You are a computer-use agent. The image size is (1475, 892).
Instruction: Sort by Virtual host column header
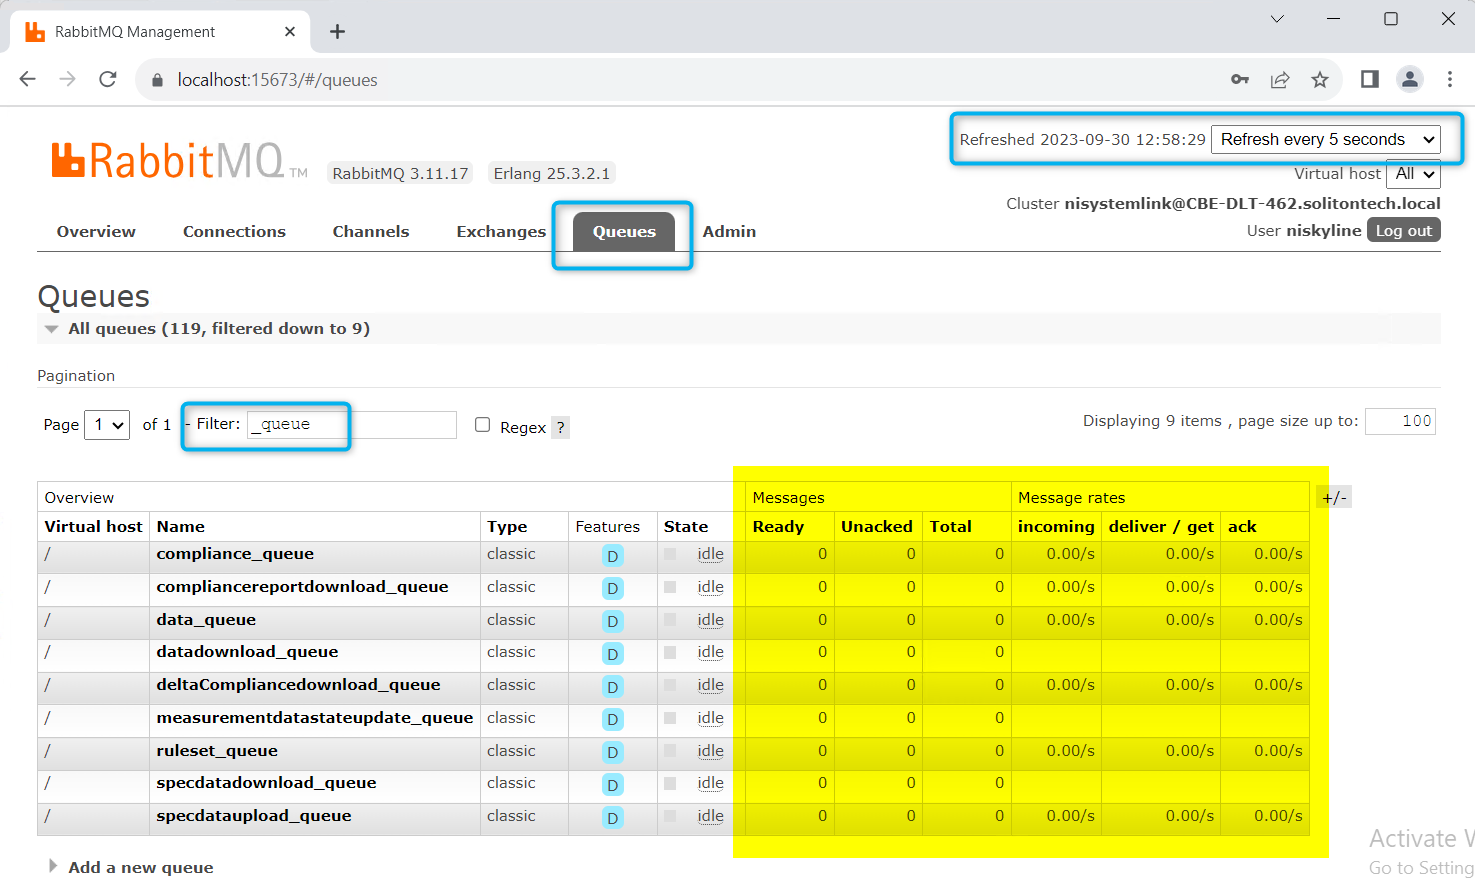point(93,527)
